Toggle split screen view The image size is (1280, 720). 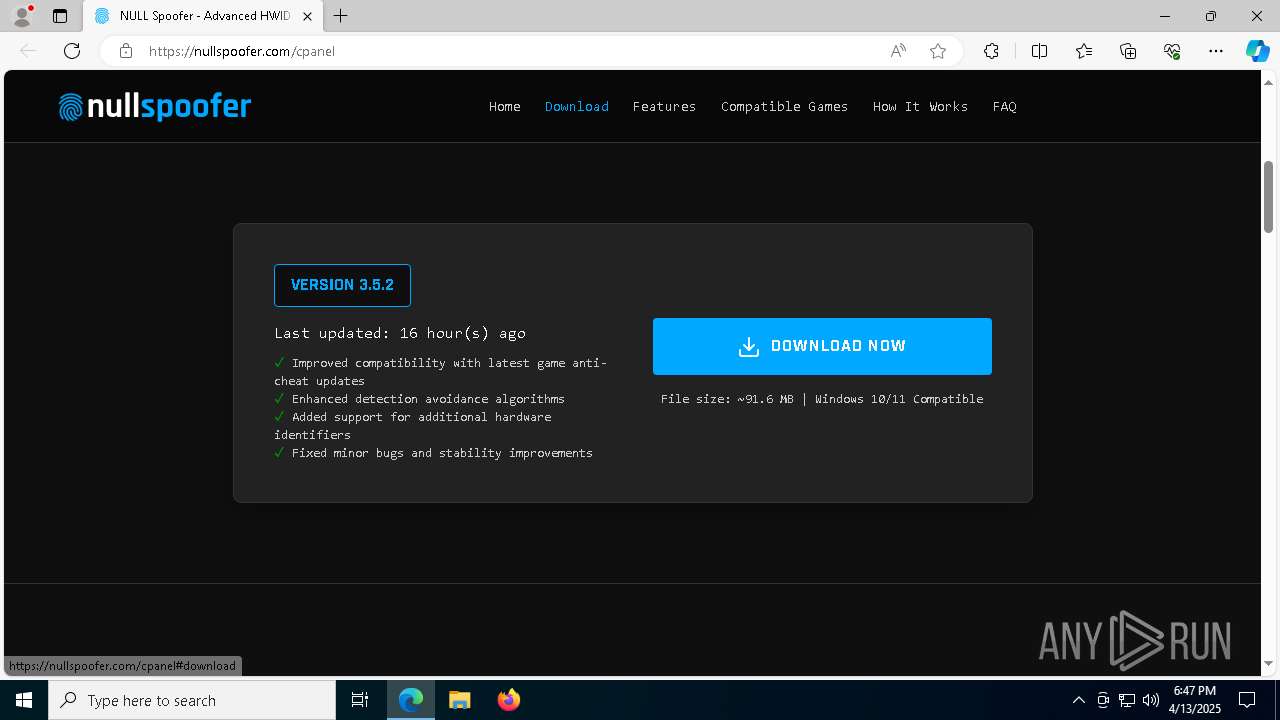click(x=1039, y=51)
